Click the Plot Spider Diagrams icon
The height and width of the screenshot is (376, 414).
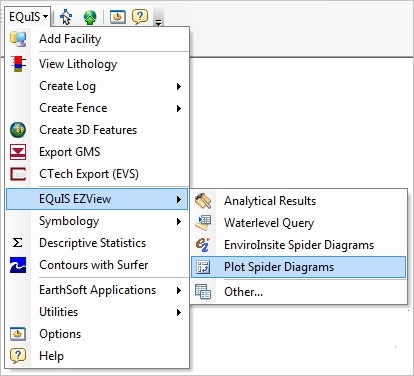tap(203, 267)
